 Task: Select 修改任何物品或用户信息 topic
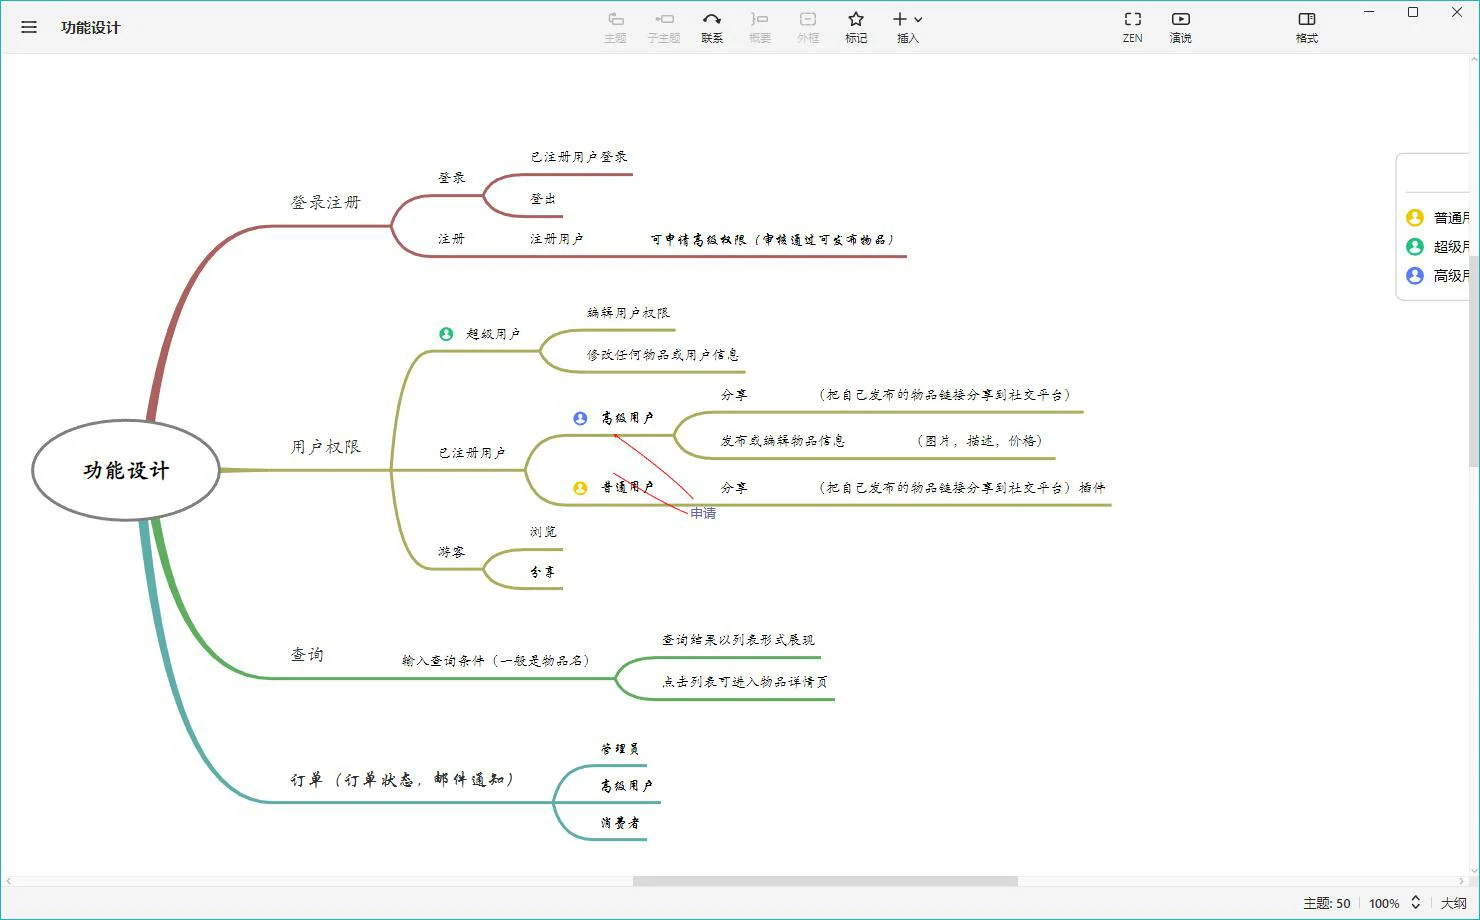coord(663,355)
